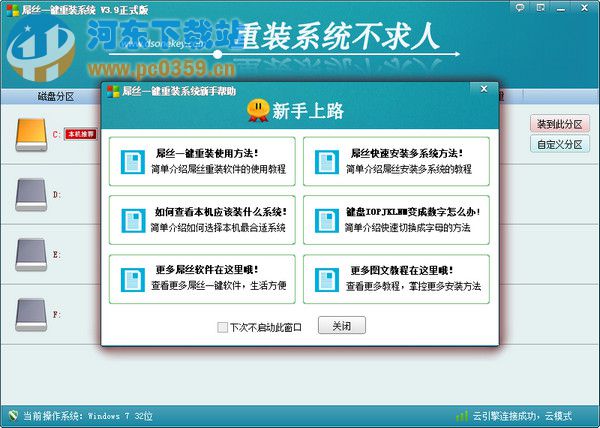Click document icon beside 屌丝一键重装使用方法
This screenshot has width=600, height=428.
click(x=133, y=162)
